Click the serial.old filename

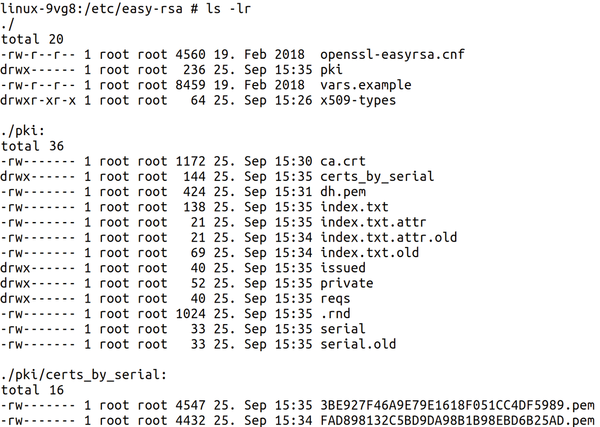pyautogui.click(x=358, y=344)
